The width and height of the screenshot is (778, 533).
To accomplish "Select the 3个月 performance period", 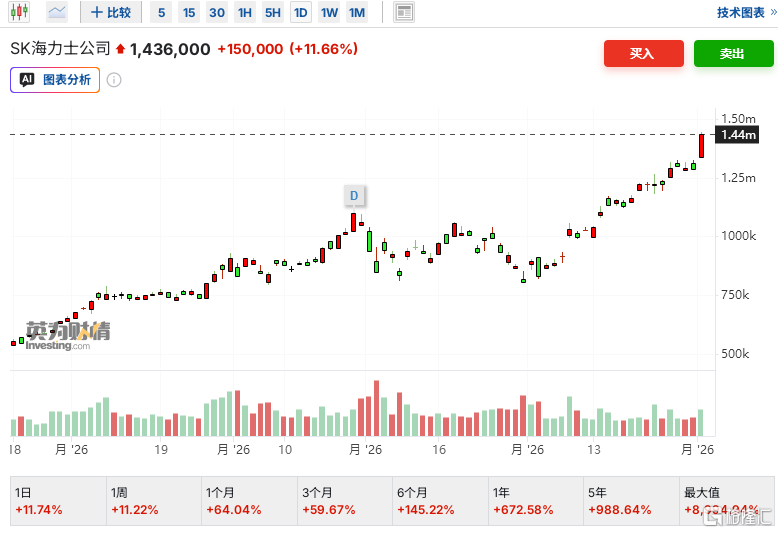I will pos(345,501).
